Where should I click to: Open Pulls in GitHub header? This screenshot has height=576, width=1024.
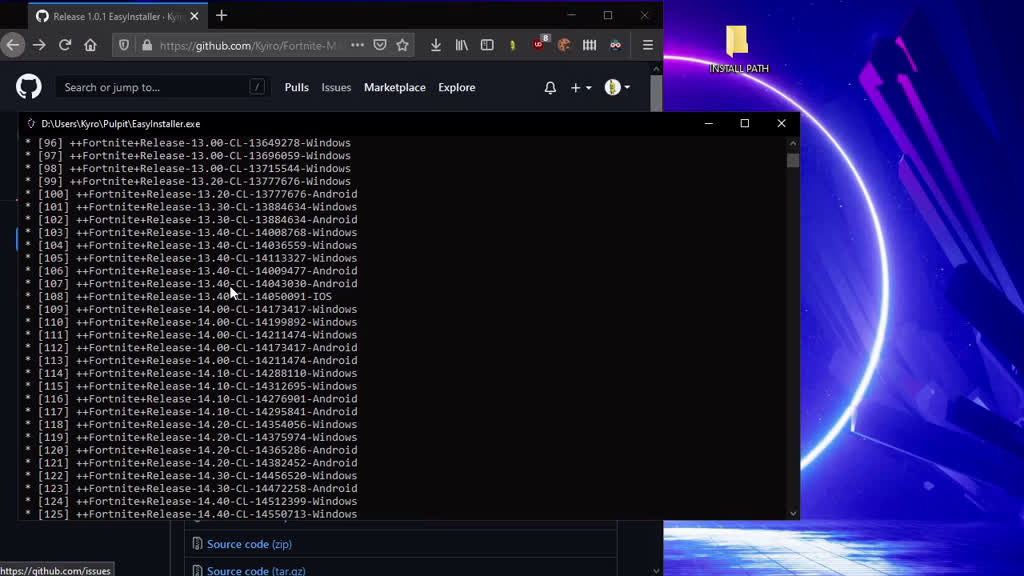(296, 88)
